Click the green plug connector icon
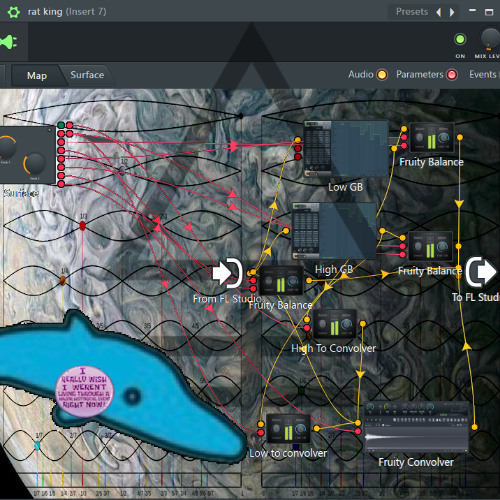 tap(9, 42)
